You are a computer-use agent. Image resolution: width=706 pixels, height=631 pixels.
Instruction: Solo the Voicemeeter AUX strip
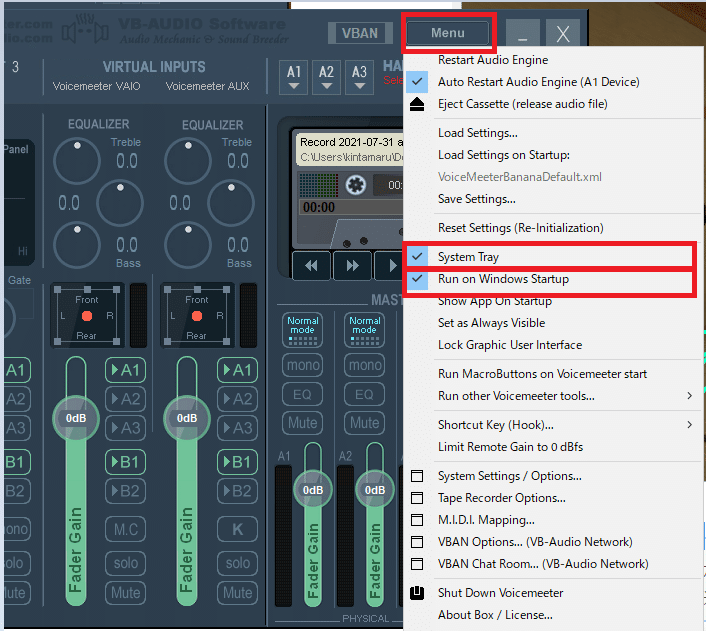pos(237,563)
